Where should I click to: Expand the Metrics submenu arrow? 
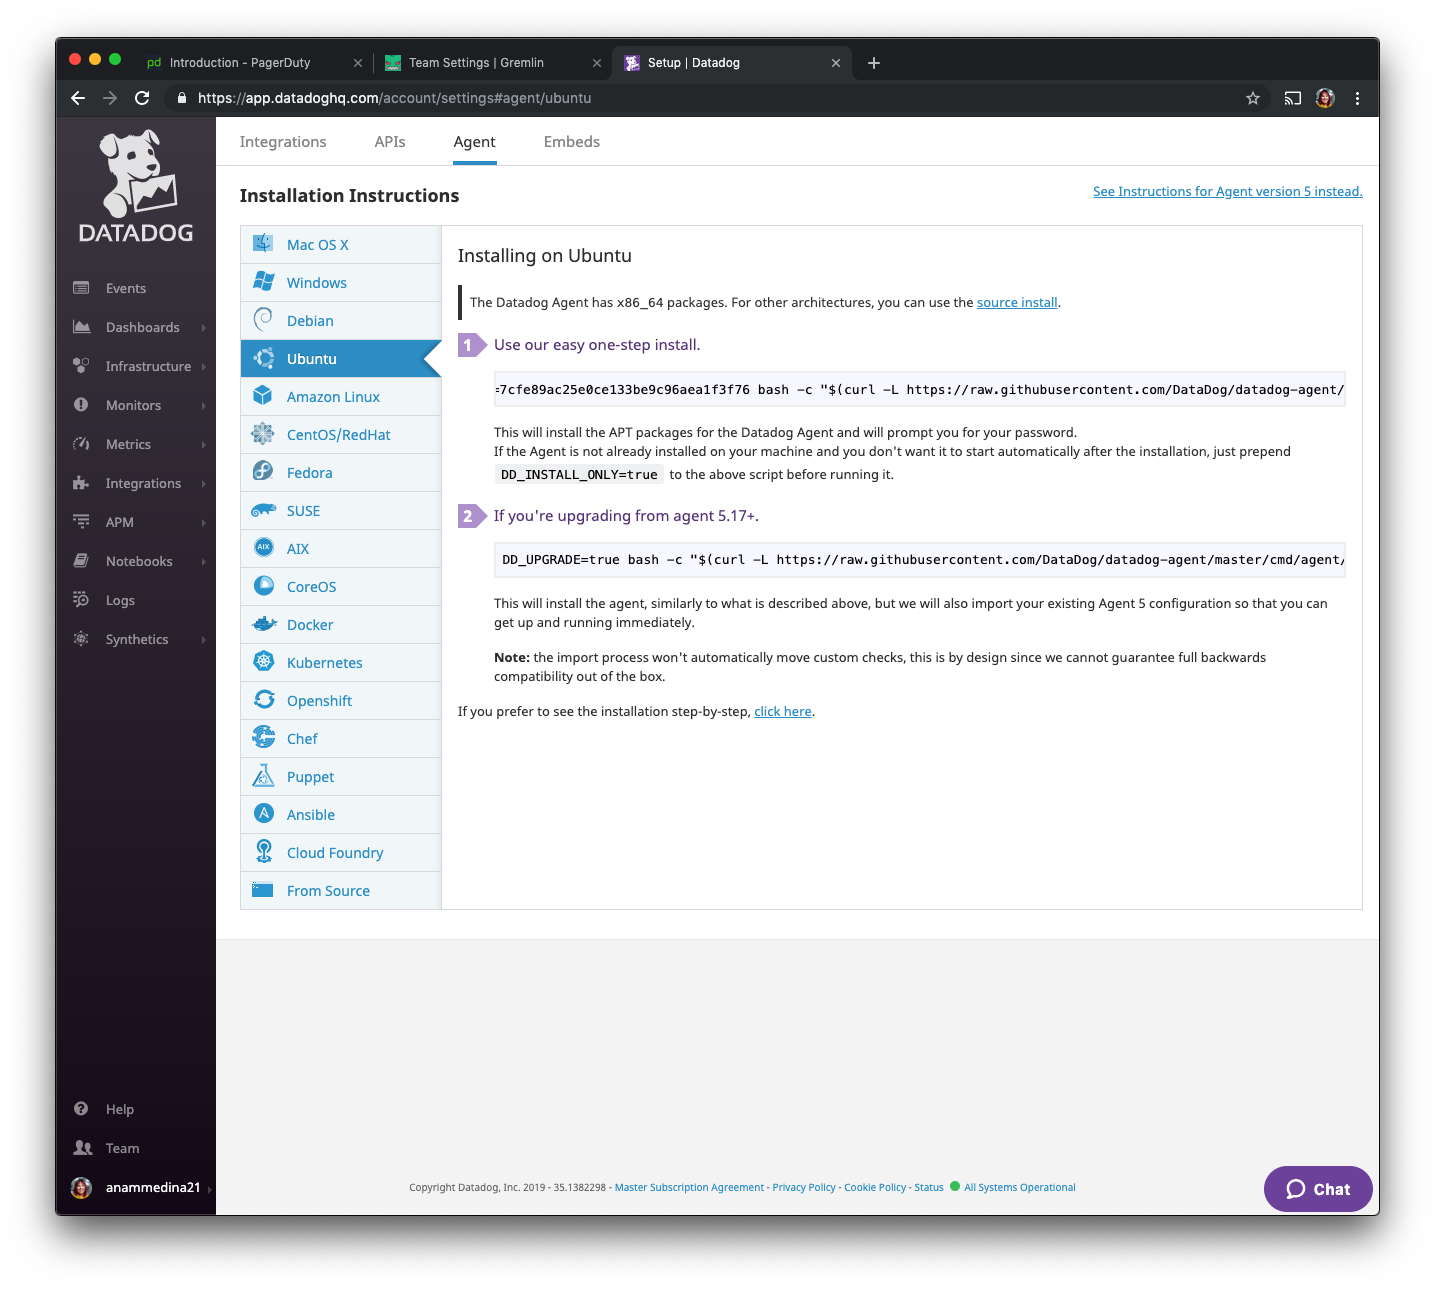pos(203,445)
